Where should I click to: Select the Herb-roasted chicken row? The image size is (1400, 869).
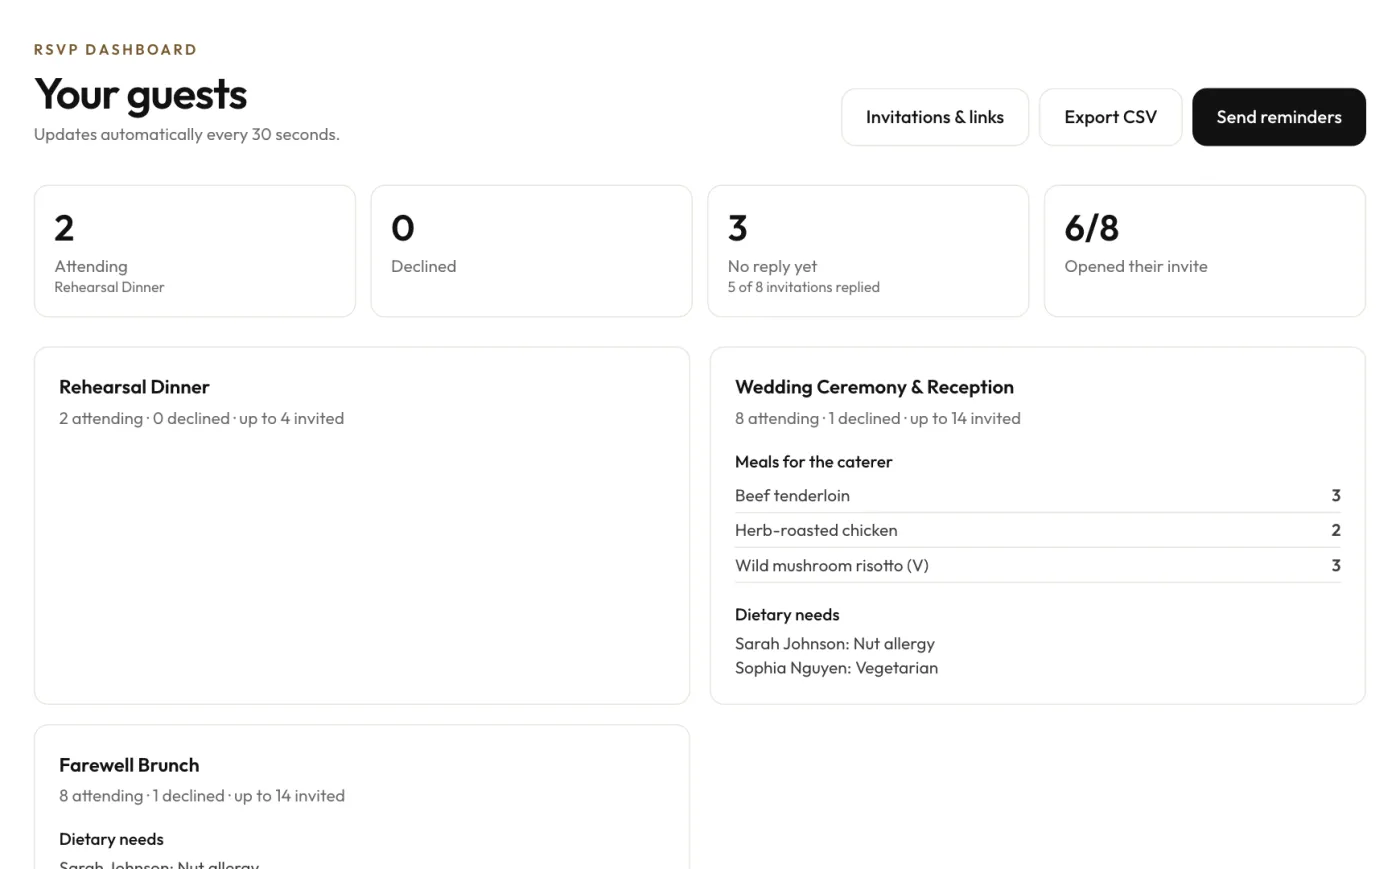click(1037, 530)
